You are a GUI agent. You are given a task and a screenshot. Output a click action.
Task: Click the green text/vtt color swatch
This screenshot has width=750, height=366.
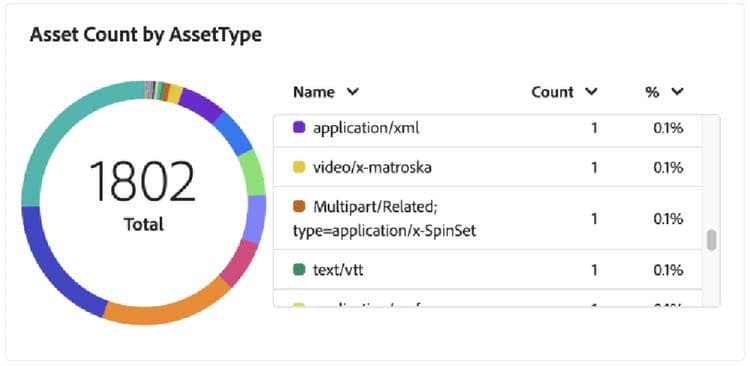tap(299, 269)
